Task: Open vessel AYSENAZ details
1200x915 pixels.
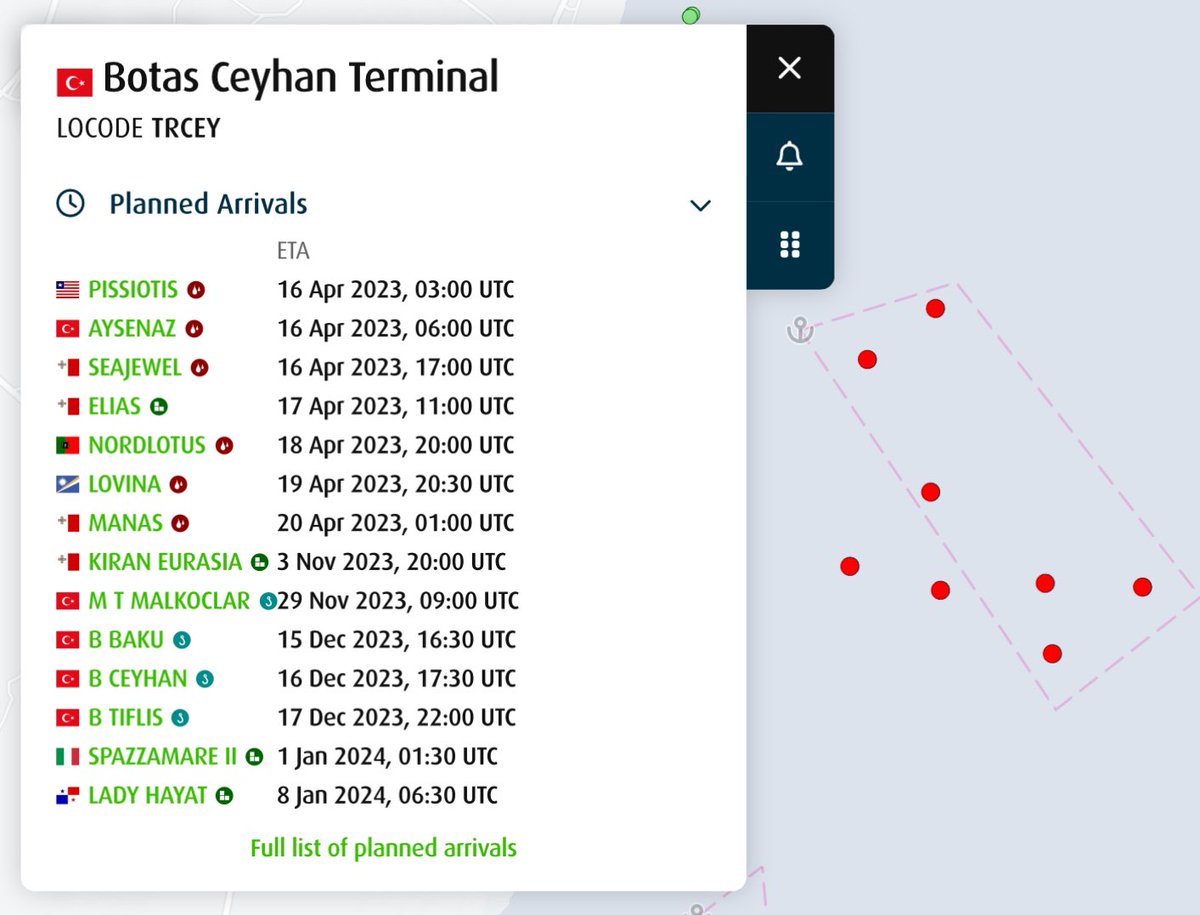Action: click(132, 328)
